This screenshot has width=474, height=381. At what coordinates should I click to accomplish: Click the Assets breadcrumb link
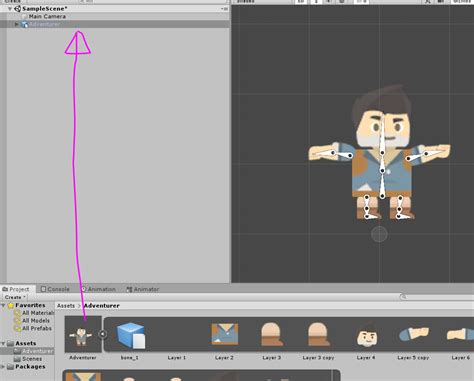pyautogui.click(x=66, y=306)
